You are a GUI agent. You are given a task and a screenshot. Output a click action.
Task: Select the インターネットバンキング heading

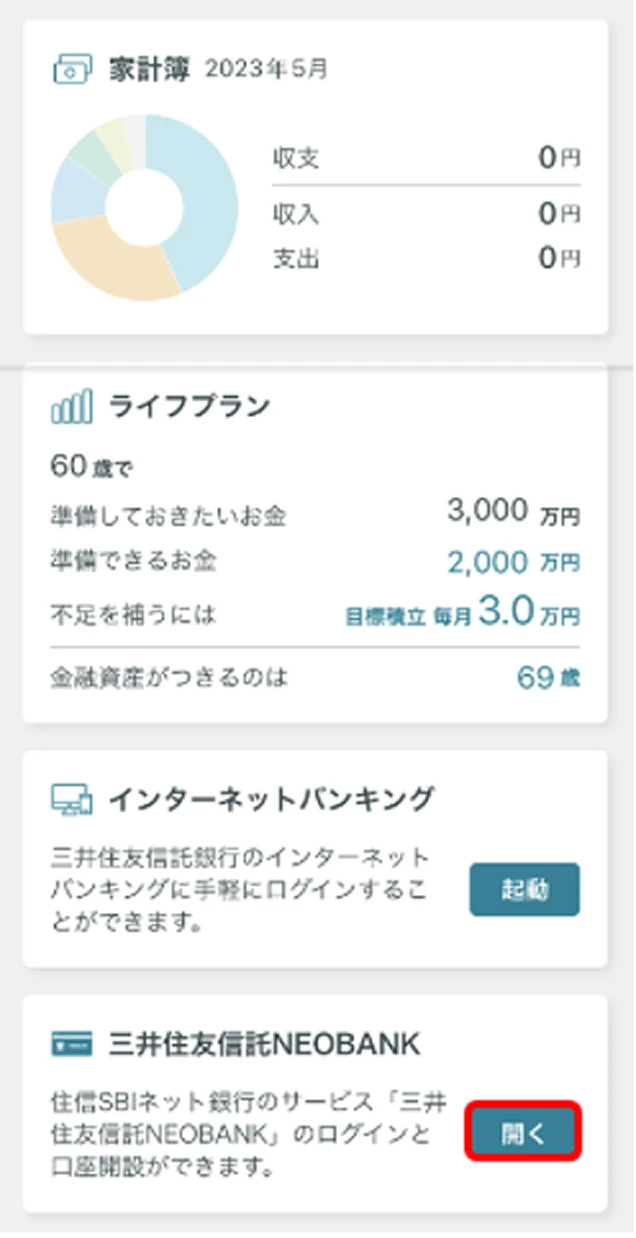270,799
